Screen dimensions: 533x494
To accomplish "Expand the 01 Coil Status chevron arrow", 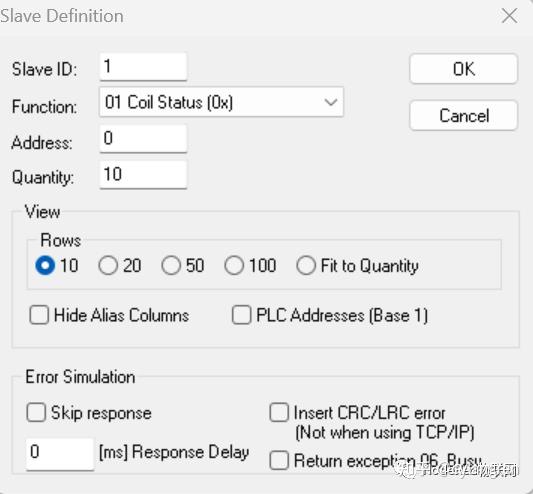I will click(x=330, y=102).
